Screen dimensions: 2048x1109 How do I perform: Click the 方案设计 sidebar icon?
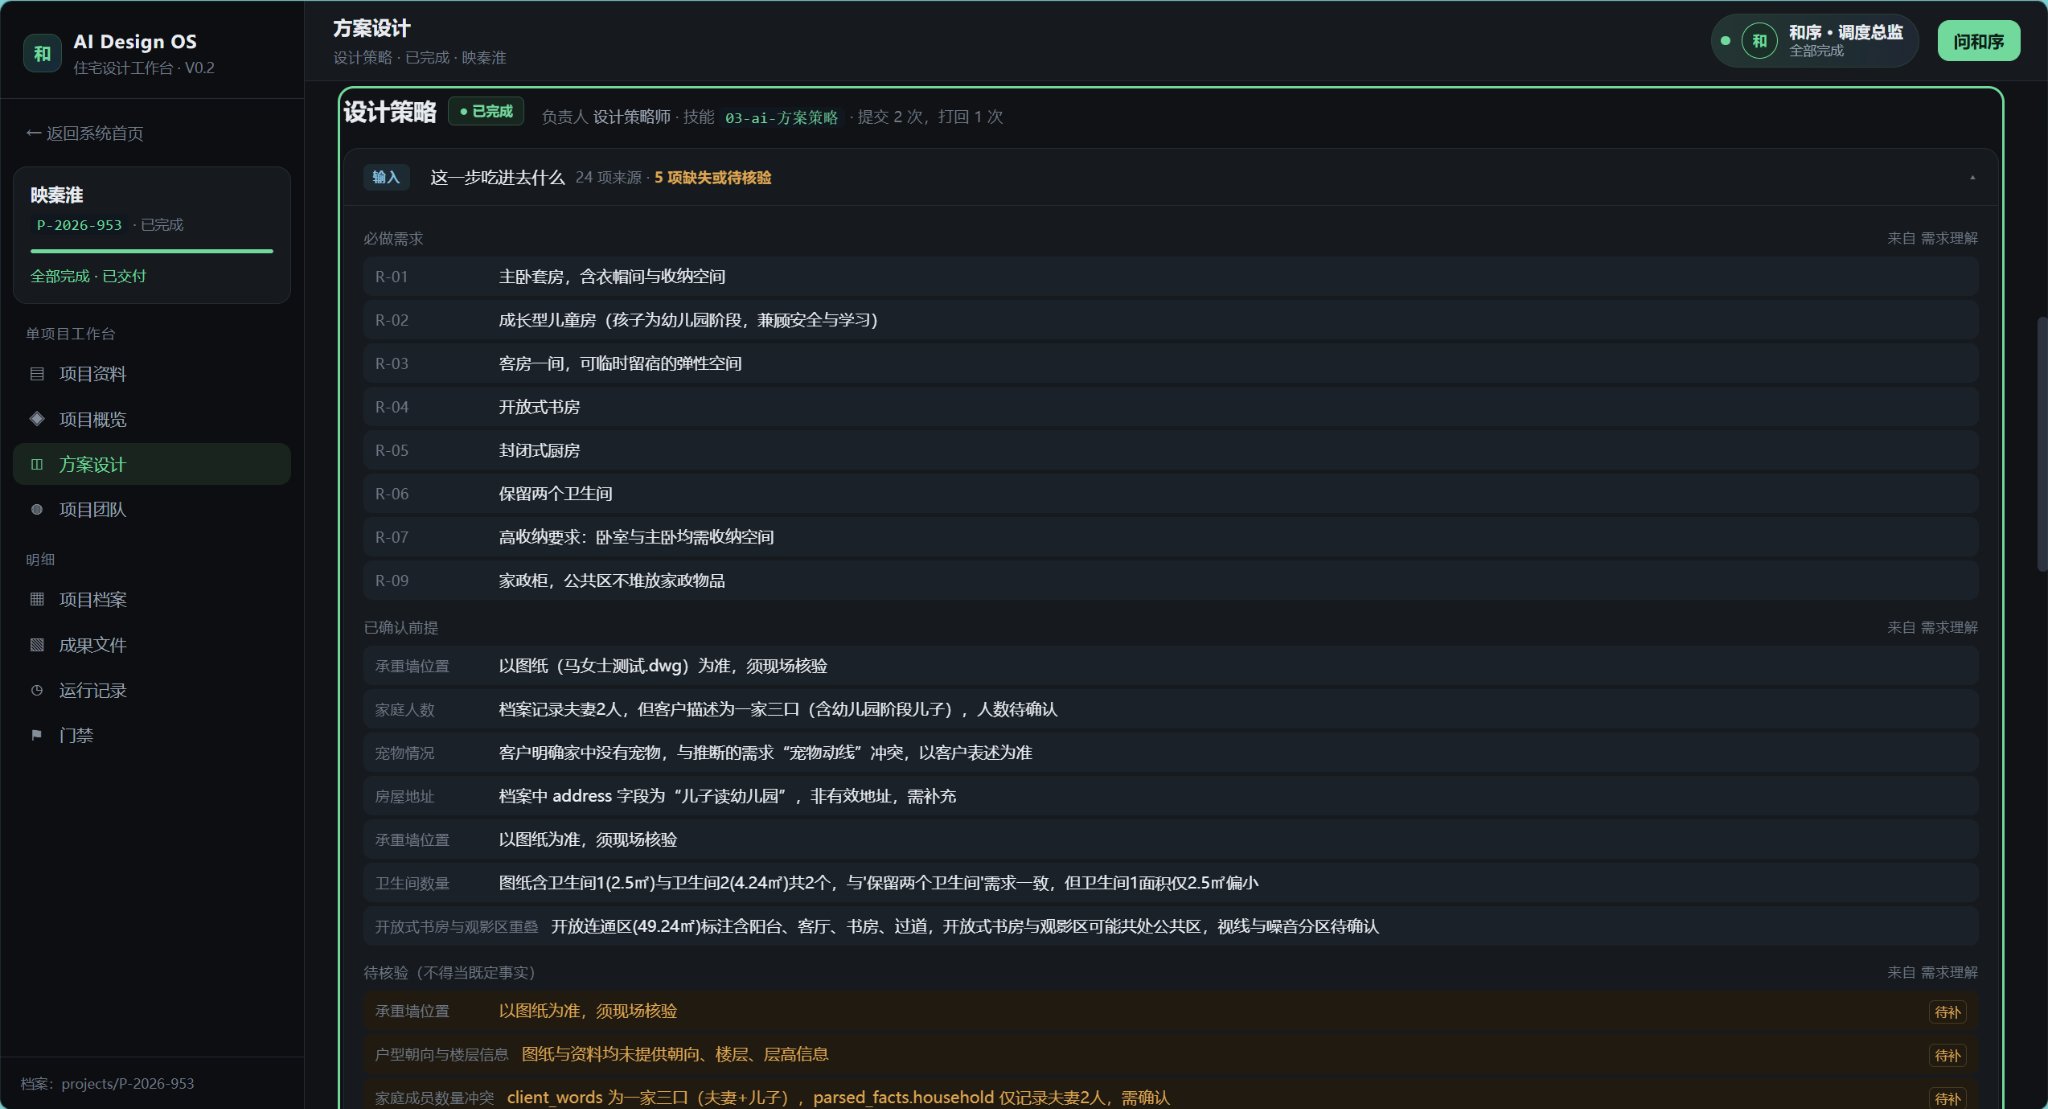(37, 464)
